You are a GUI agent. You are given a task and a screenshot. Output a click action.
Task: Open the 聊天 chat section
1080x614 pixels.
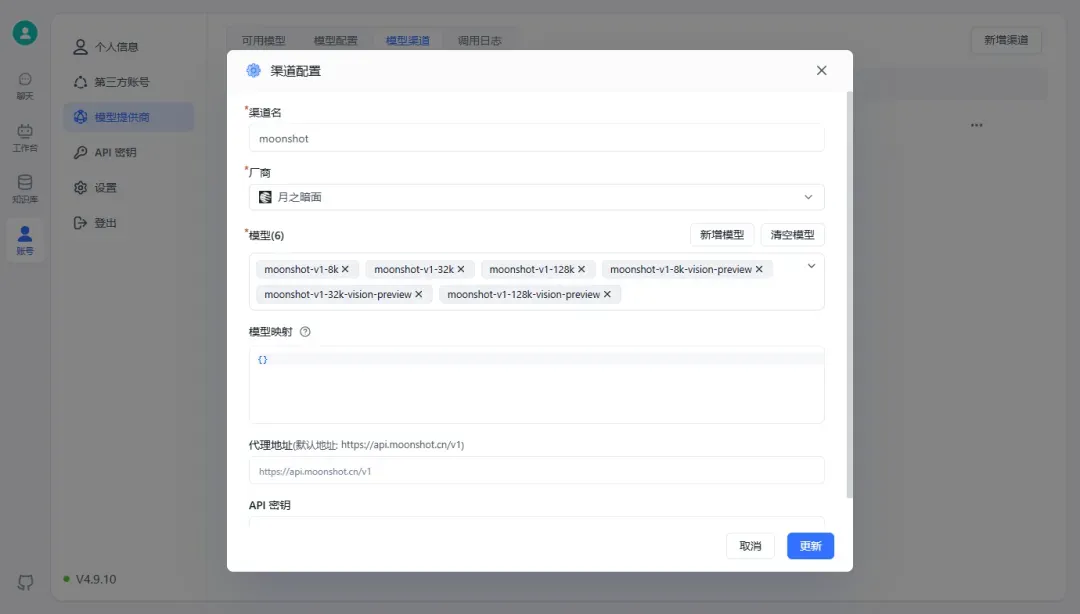coord(25,86)
